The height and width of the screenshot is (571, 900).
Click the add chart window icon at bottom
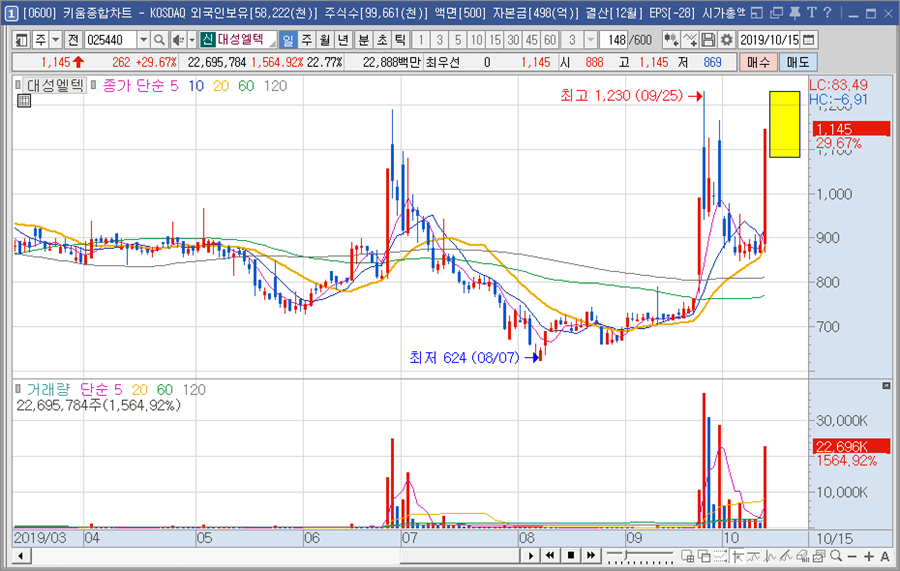[x=688, y=556]
